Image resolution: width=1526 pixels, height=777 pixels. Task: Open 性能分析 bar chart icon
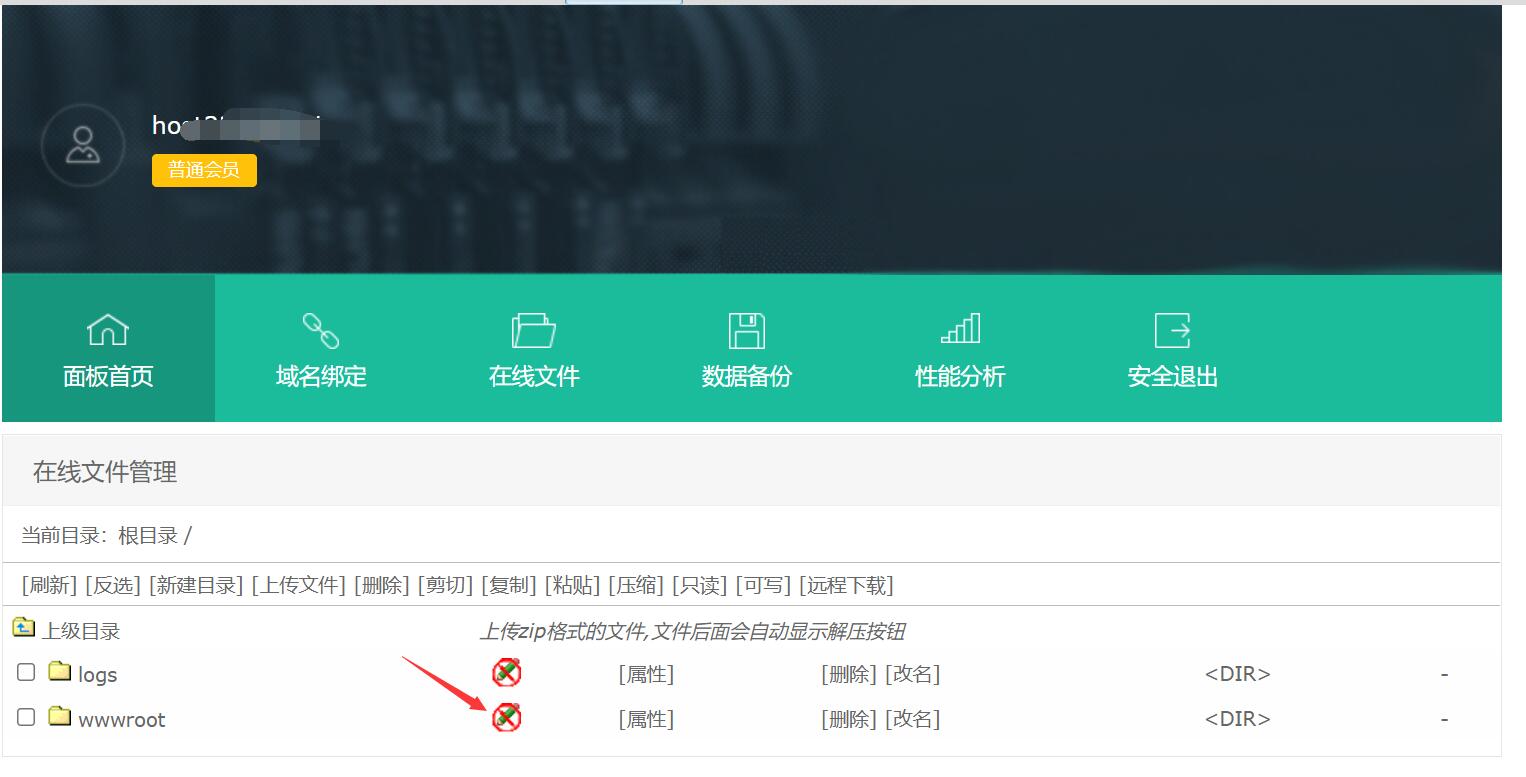[960, 329]
